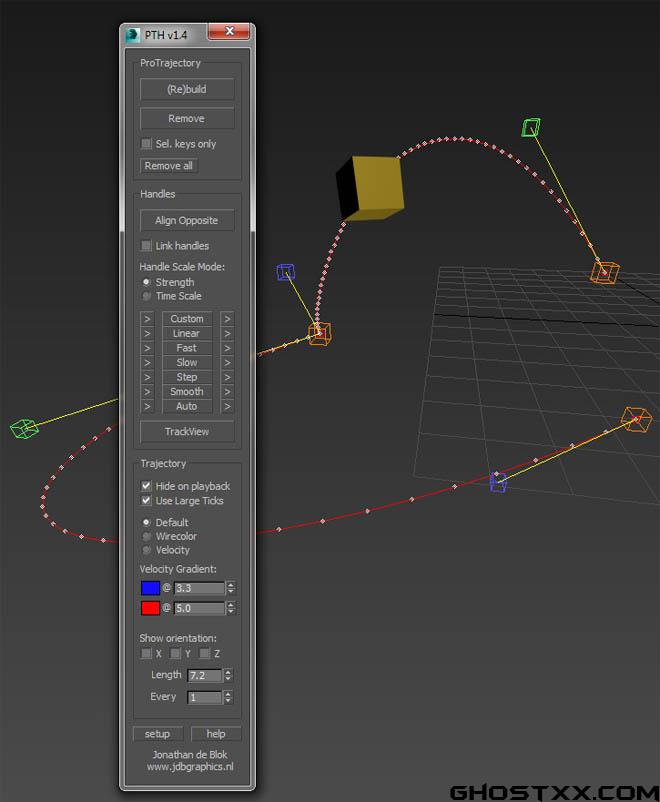
Task: Click left arrow beside Auto
Action: [x=147, y=406]
